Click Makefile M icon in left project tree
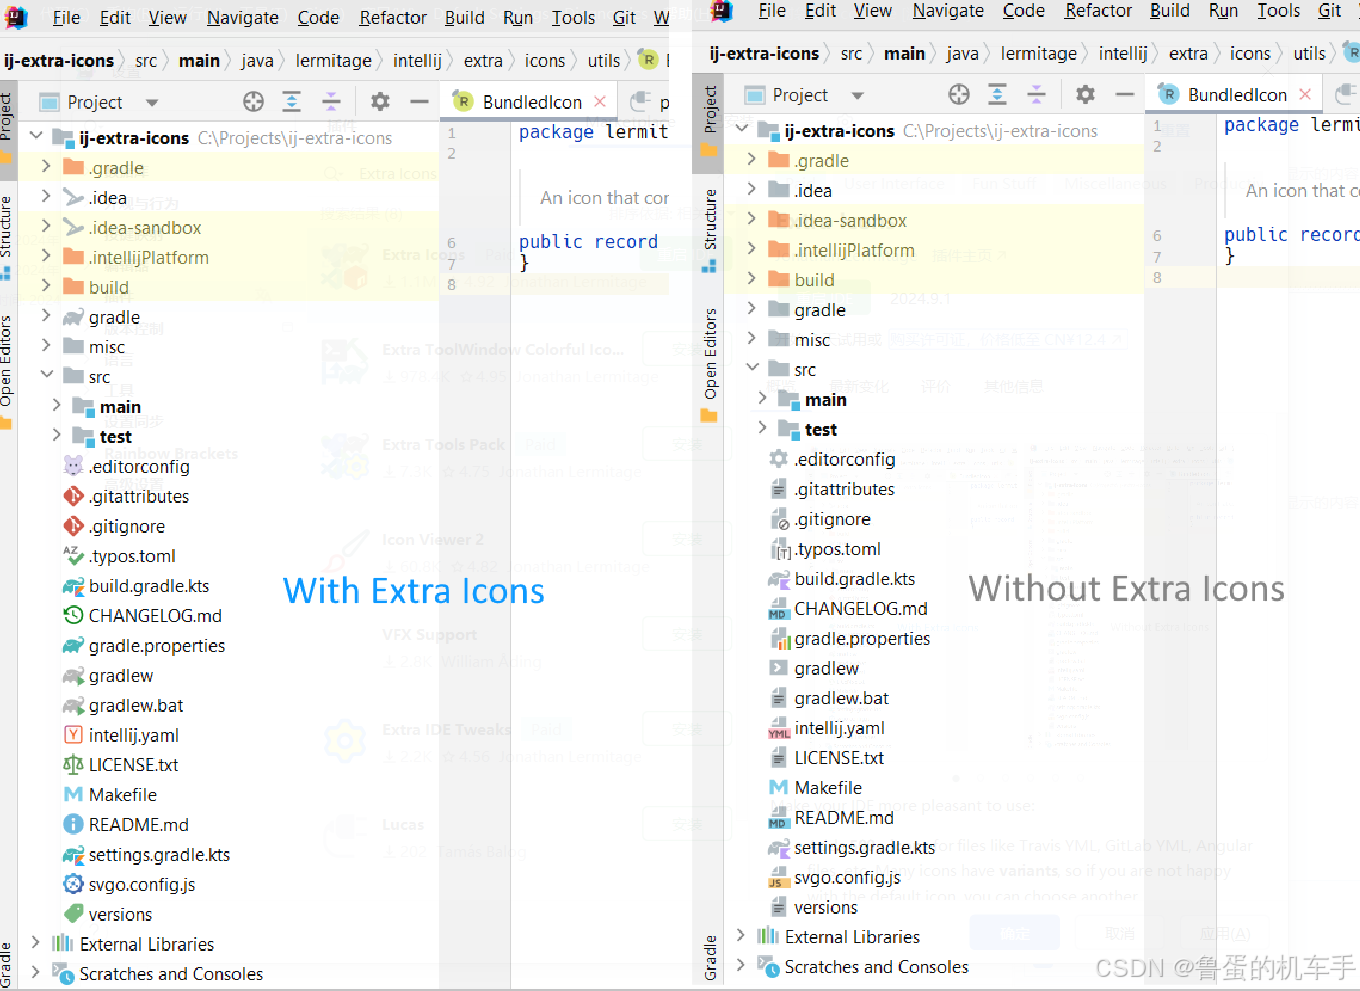 [73, 795]
